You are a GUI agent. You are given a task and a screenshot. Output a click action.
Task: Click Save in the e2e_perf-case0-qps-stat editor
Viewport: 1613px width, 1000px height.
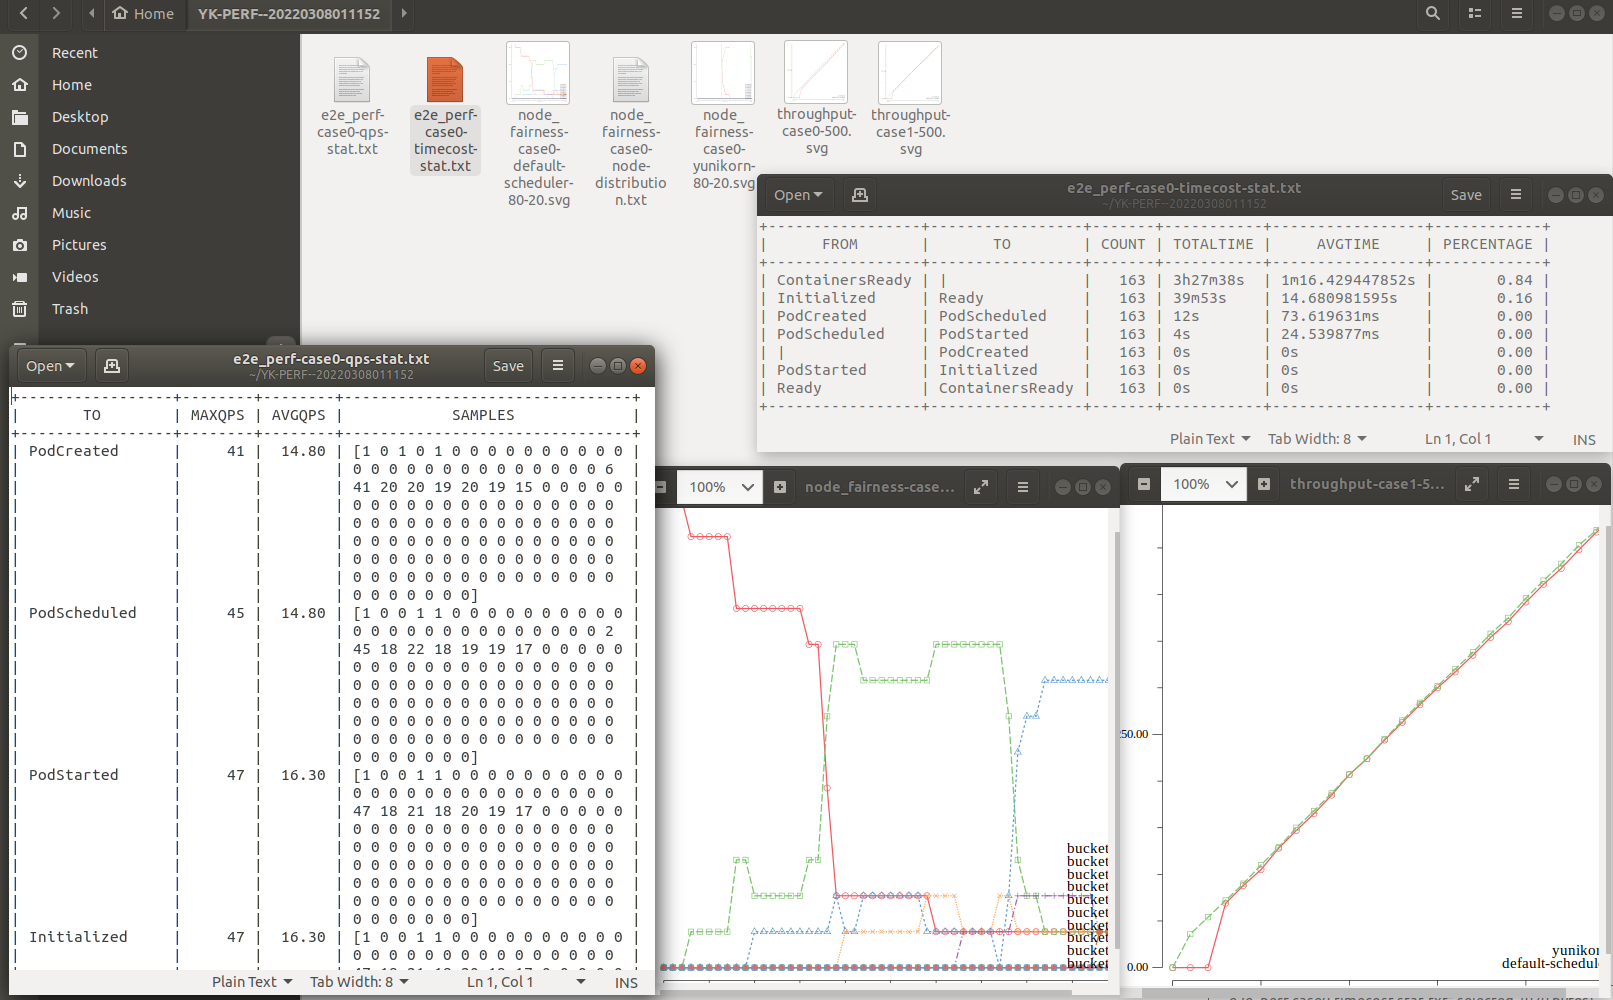click(x=508, y=366)
